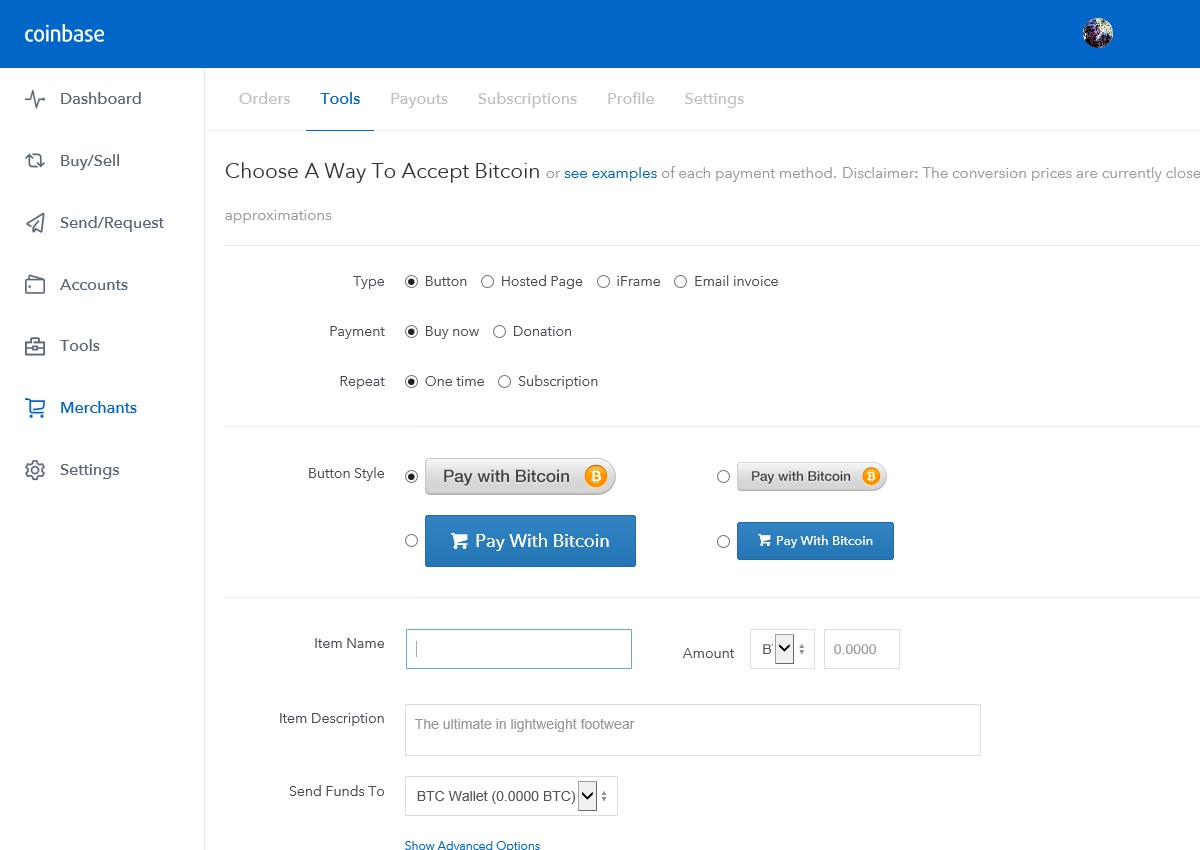Viewport: 1200px width, 850px height.
Task: Click the Item Description text area
Action: (x=693, y=730)
